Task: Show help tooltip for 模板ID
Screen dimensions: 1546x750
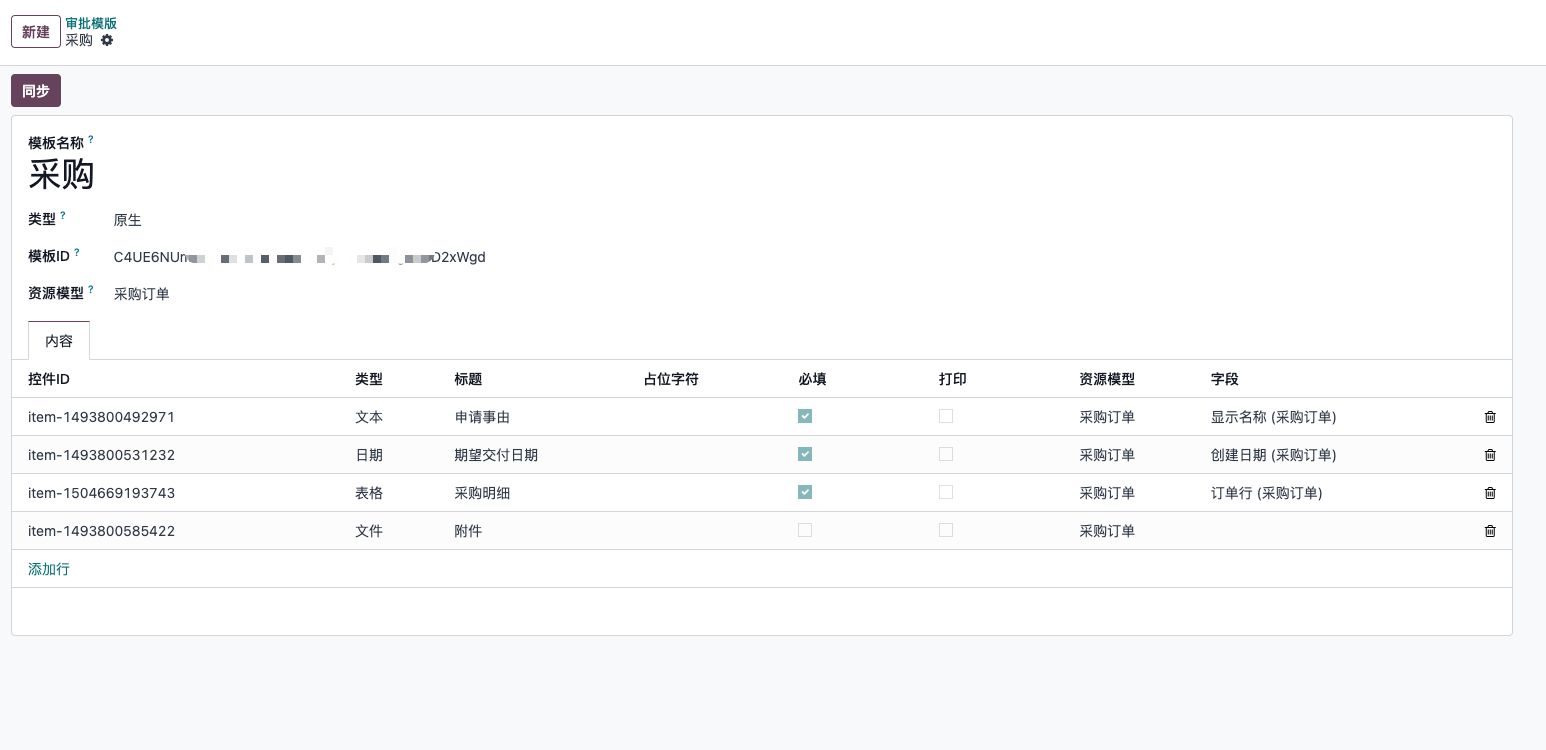Action: (77, 252)
